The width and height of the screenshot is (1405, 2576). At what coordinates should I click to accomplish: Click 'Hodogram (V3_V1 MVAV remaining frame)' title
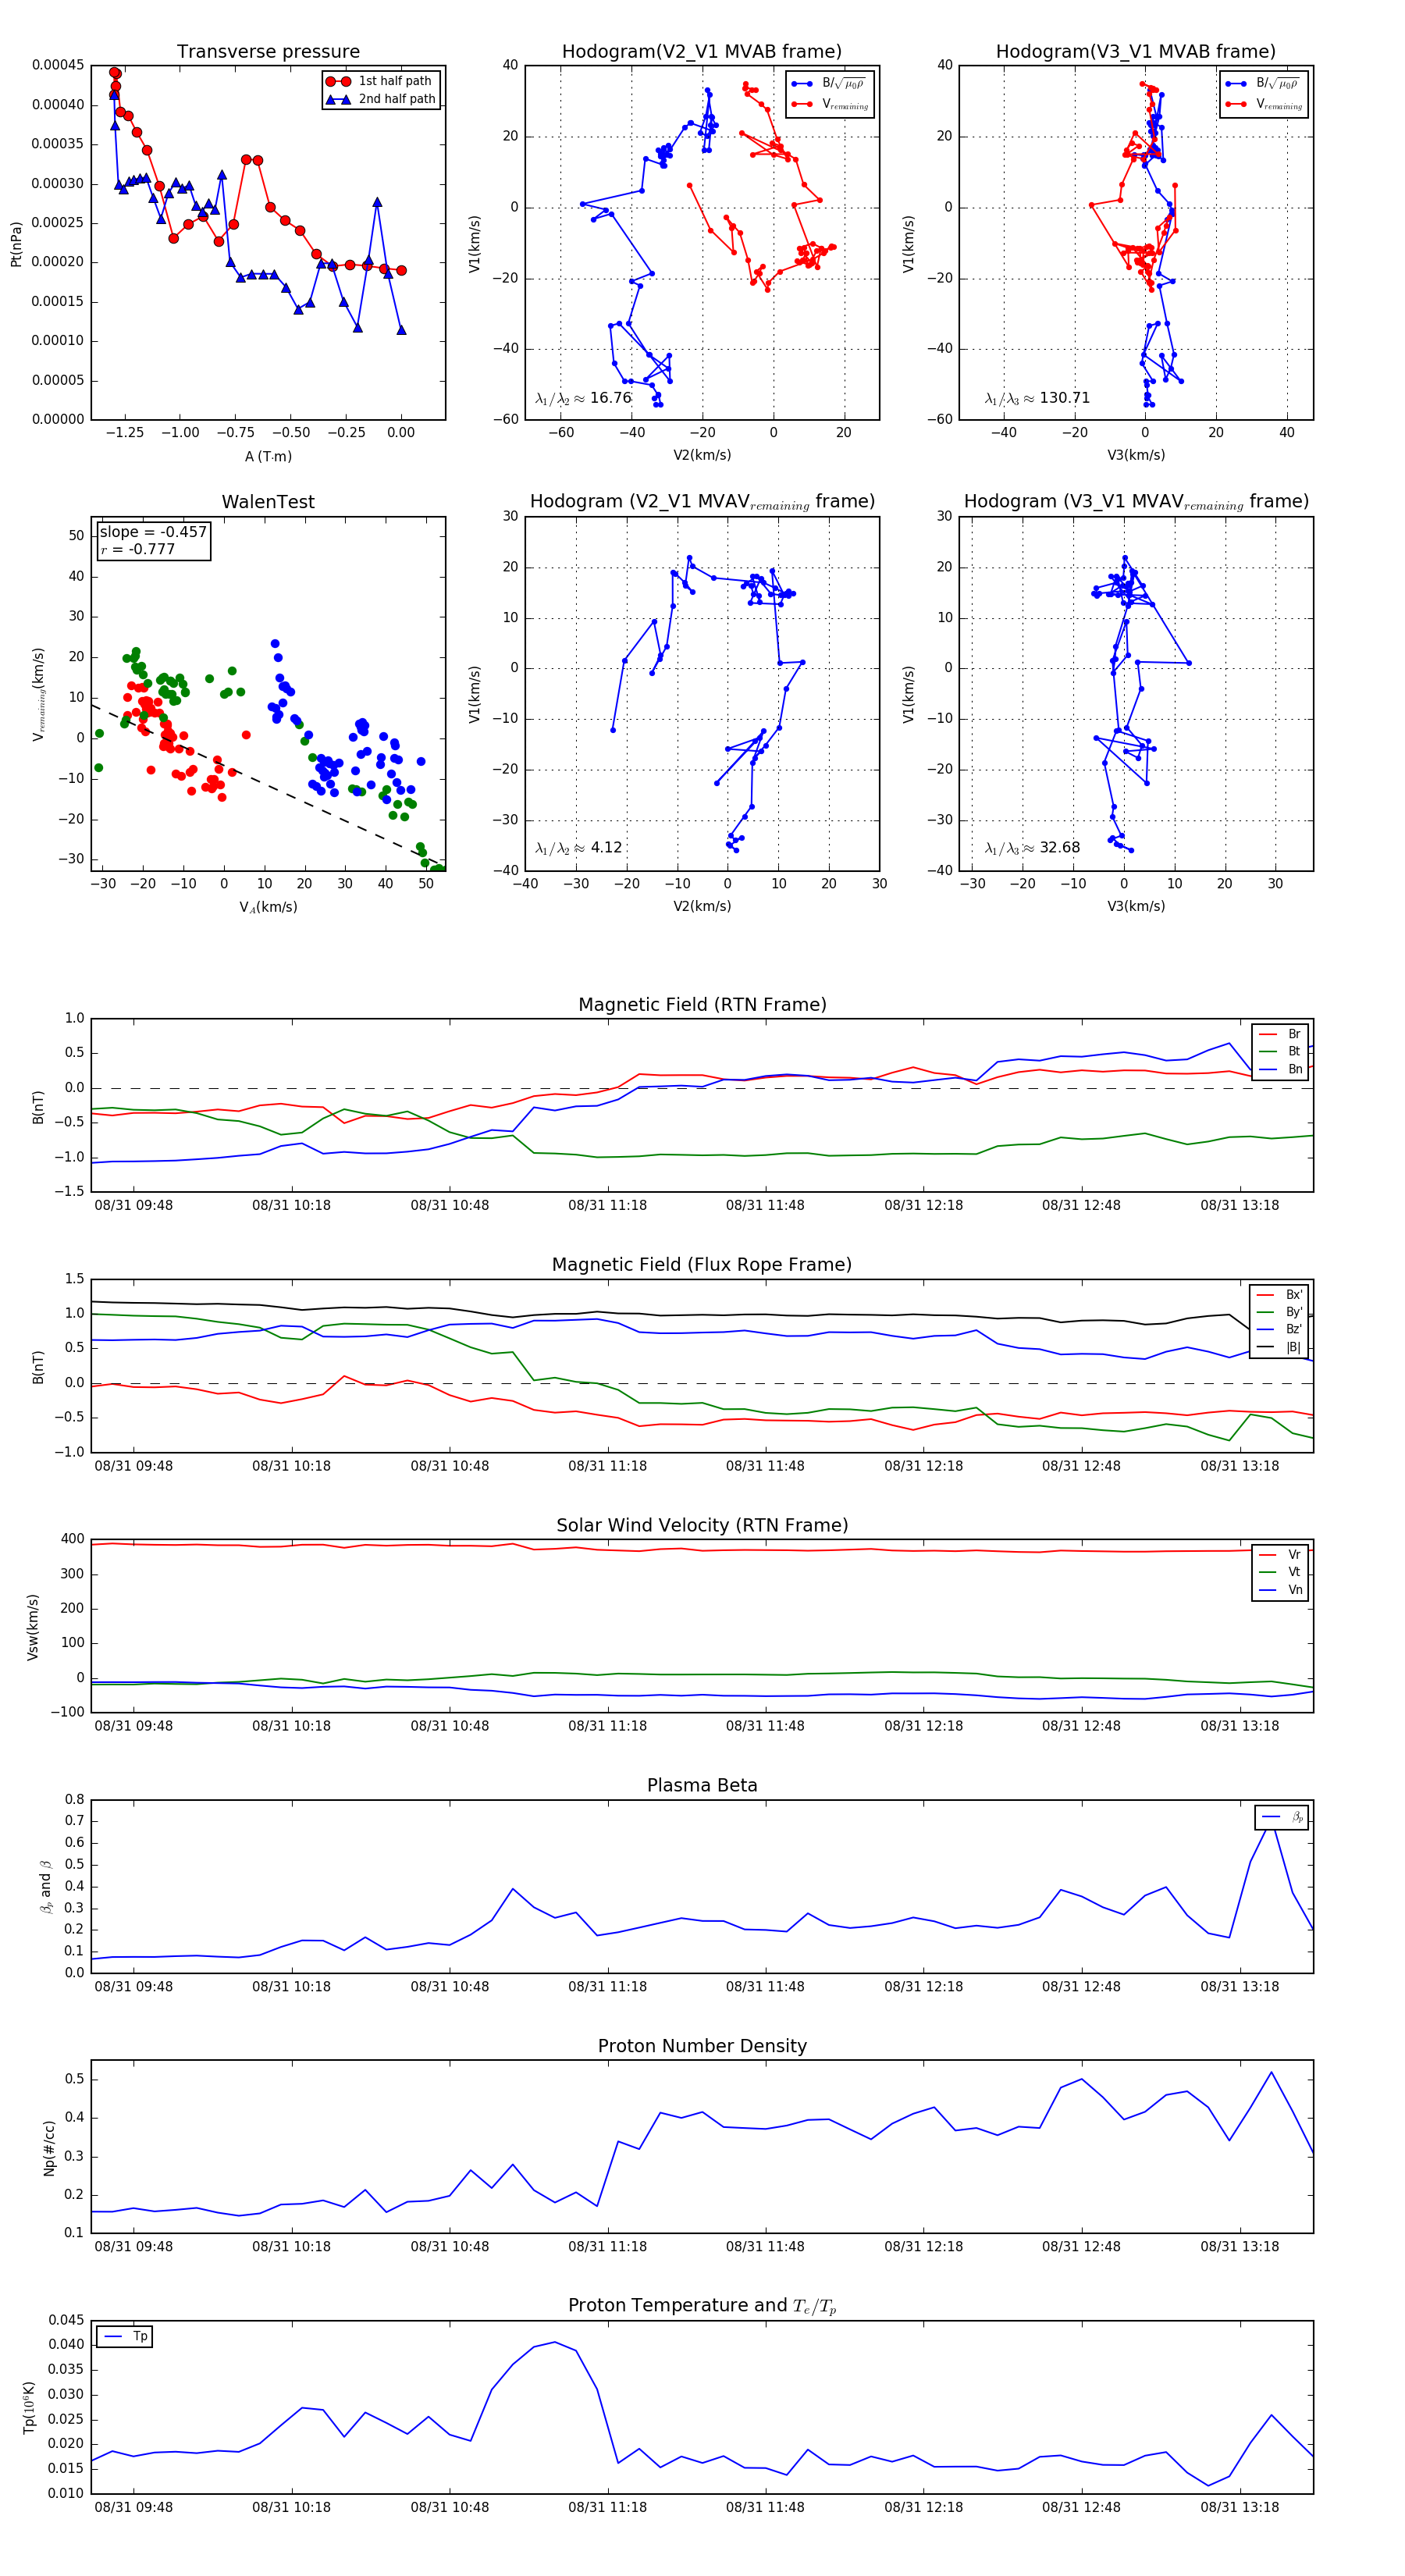pos(1136,502)
